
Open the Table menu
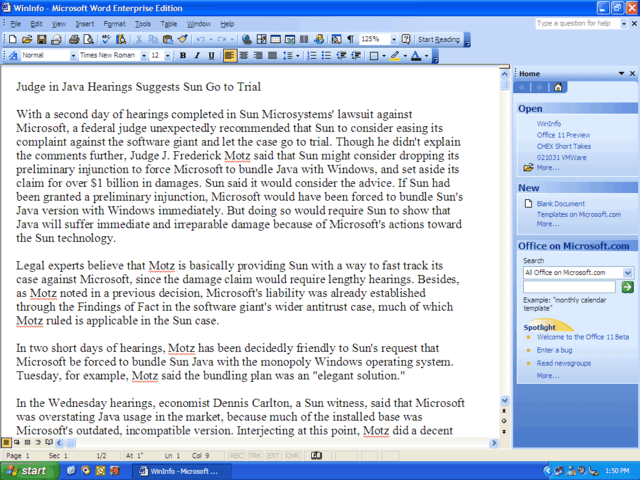point(169,24)
